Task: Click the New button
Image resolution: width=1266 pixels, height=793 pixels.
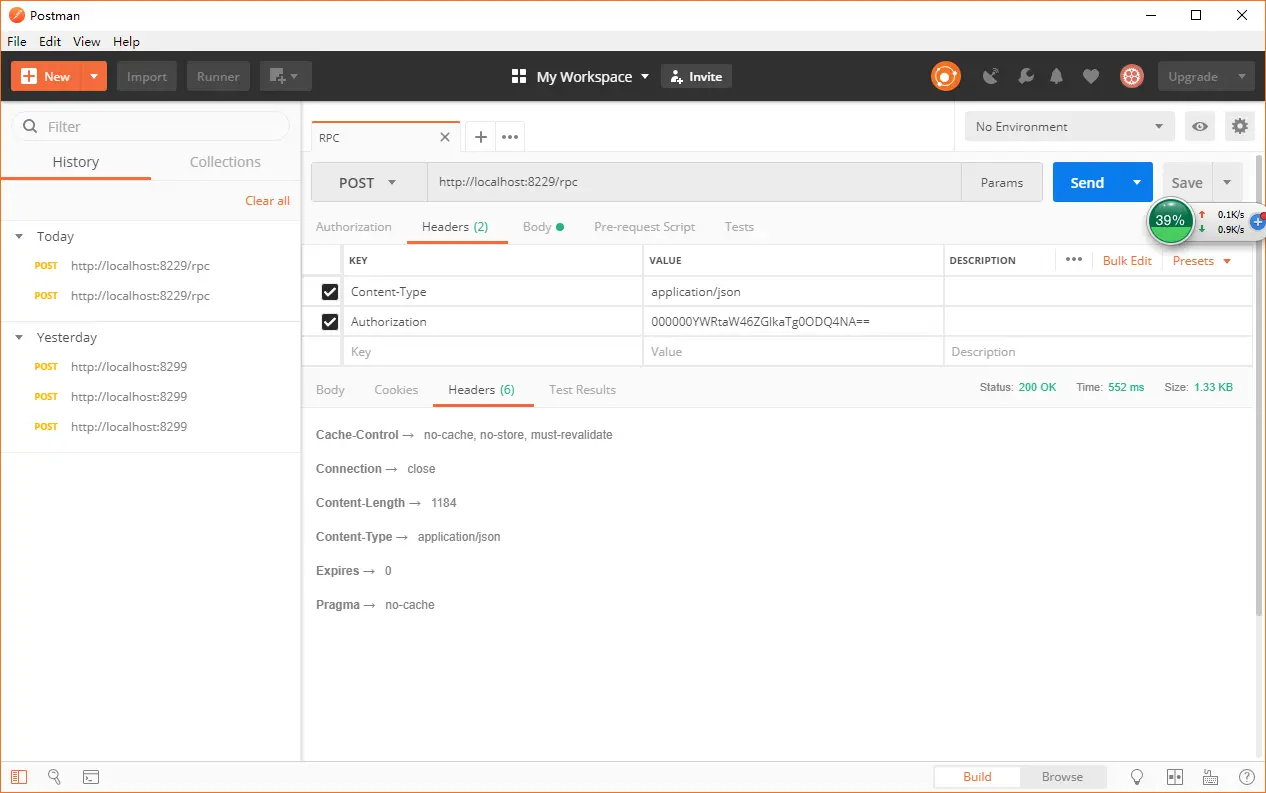Action: 46,76
